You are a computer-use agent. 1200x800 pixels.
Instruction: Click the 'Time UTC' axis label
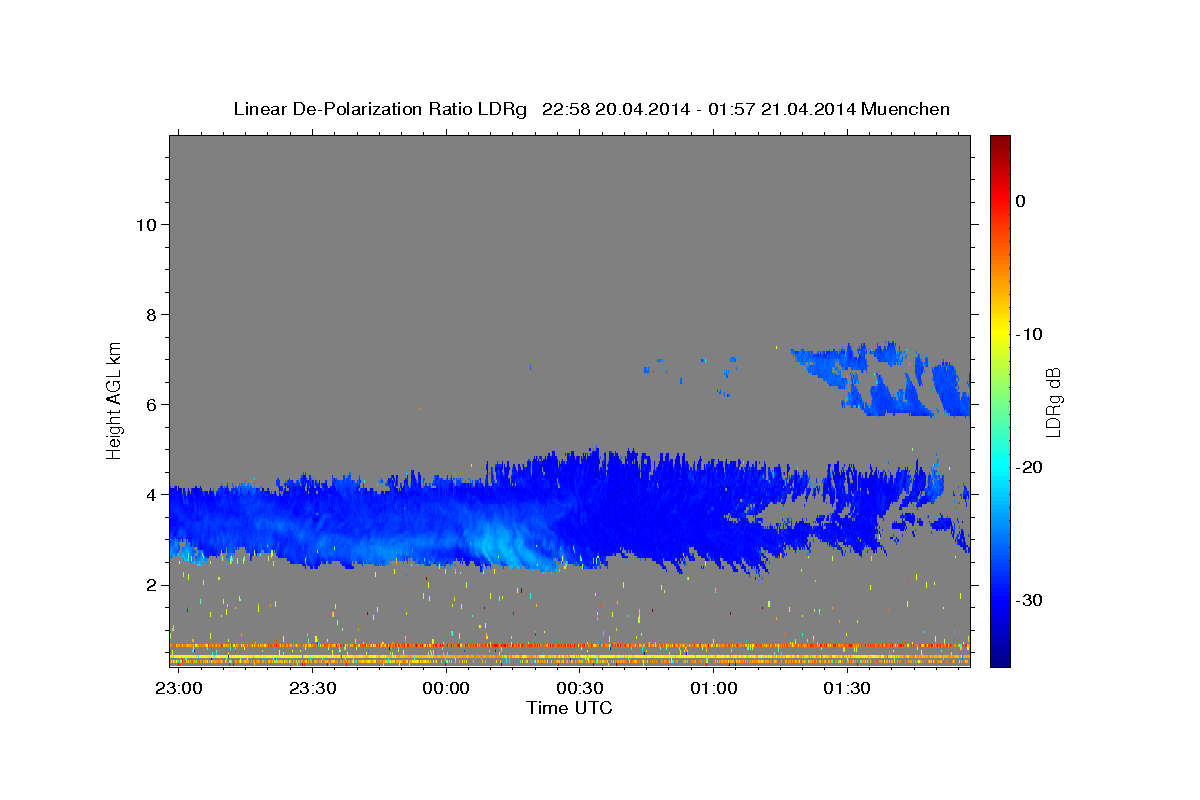click(569, 708)
